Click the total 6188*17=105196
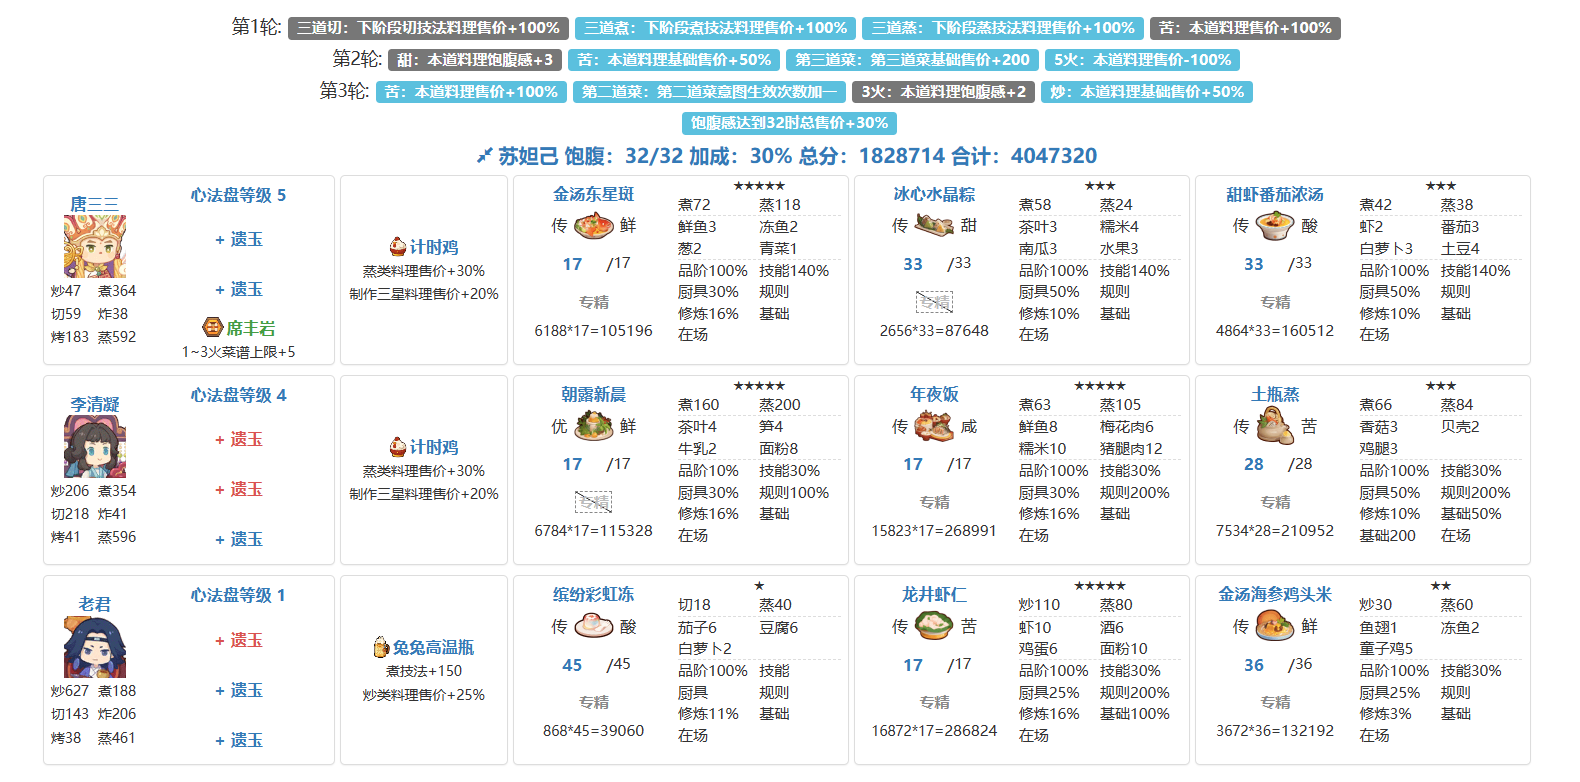This screenshot has width=1580, height=782. tap(593, 331)
